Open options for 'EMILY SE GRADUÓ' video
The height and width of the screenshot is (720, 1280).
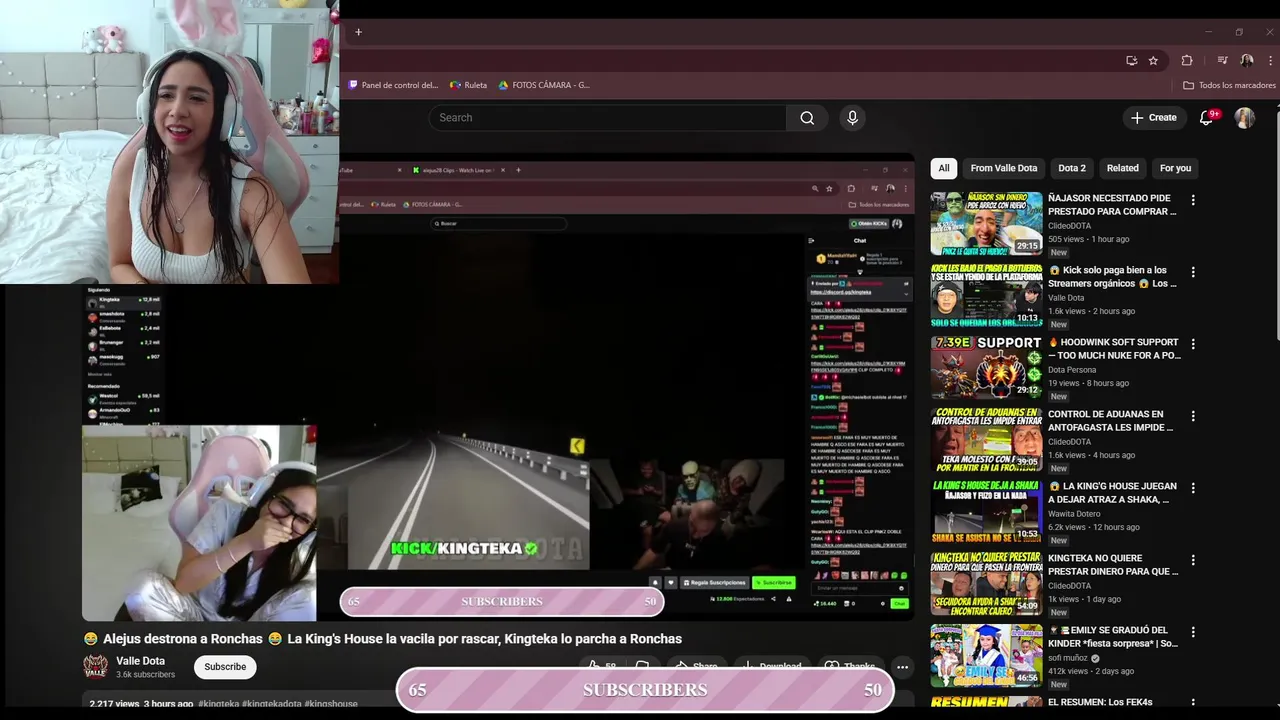1192,632
